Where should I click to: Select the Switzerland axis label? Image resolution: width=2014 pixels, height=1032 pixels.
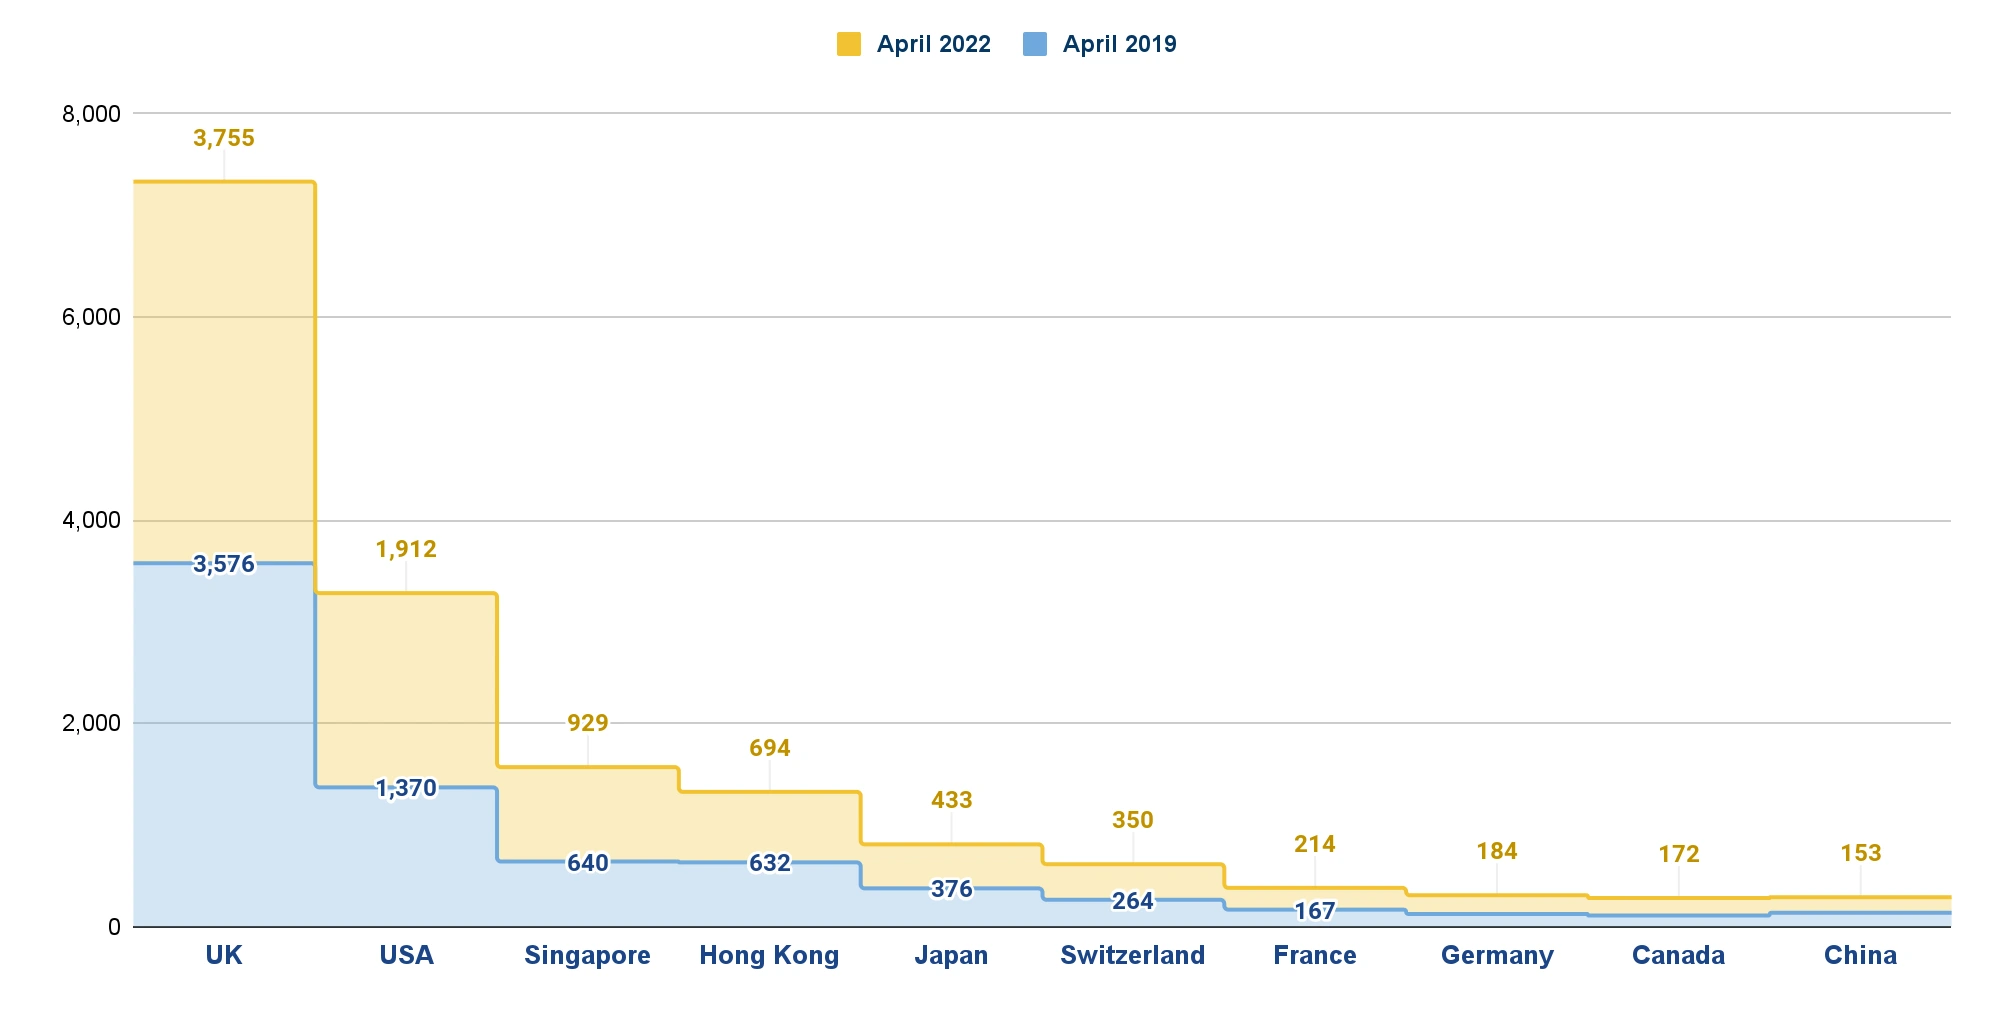[1132, 955]
